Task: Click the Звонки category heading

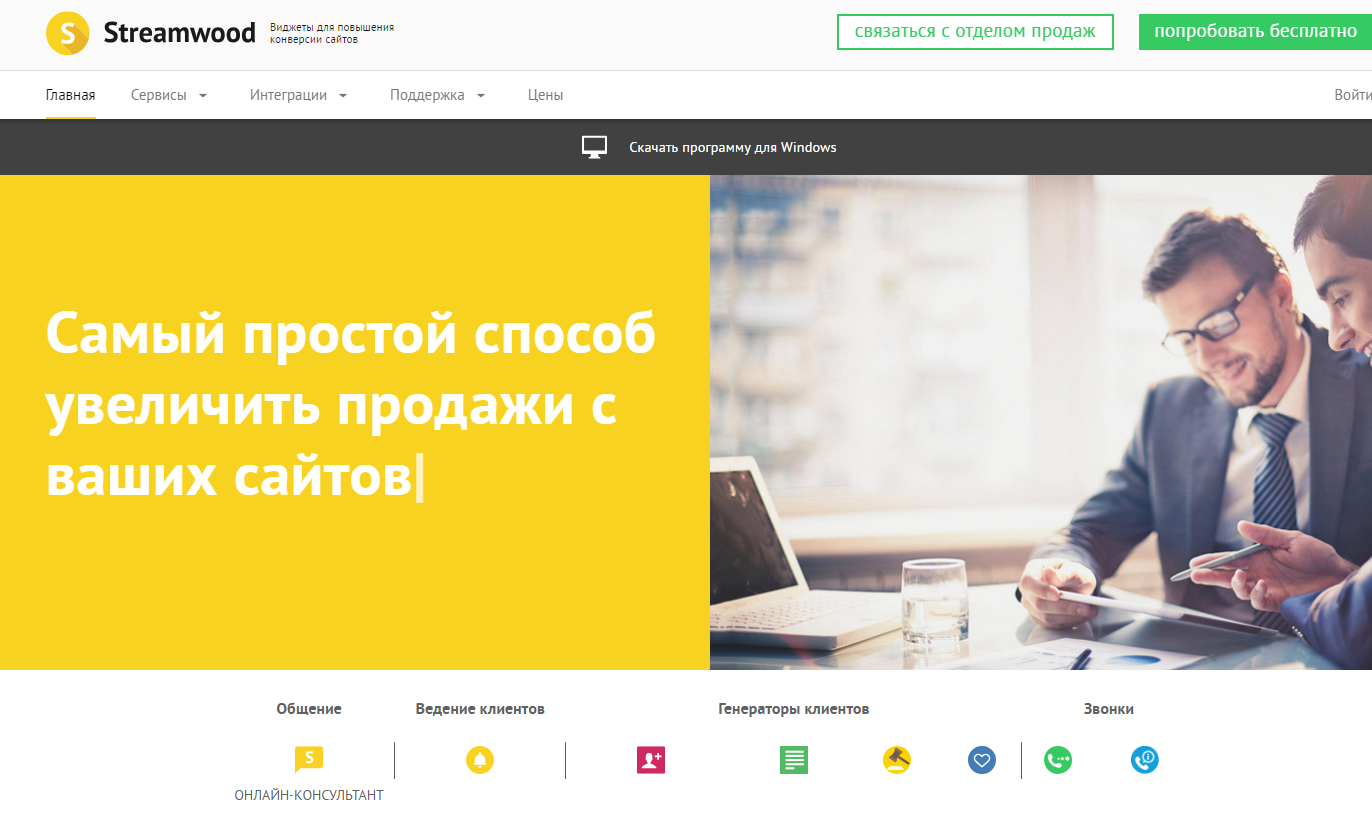Action: 1109,709
